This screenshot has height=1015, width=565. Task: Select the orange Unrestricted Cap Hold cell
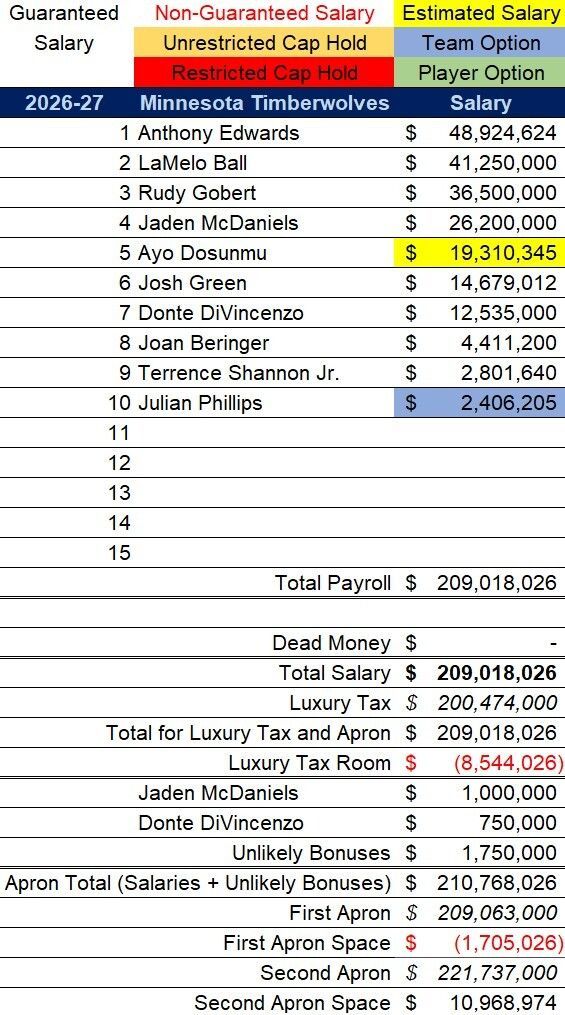point(264,43)
